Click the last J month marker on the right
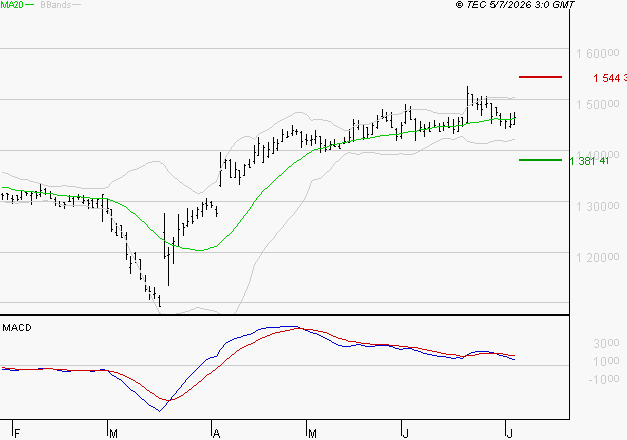The image size is (627, 440). pyautogui.click(x=509, y=433)
